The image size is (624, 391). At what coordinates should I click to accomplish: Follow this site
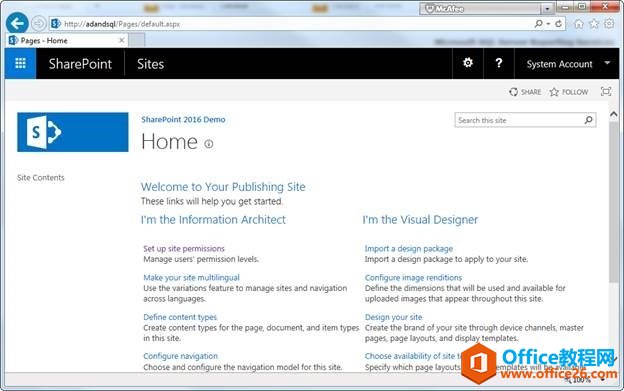click(569, 92)
